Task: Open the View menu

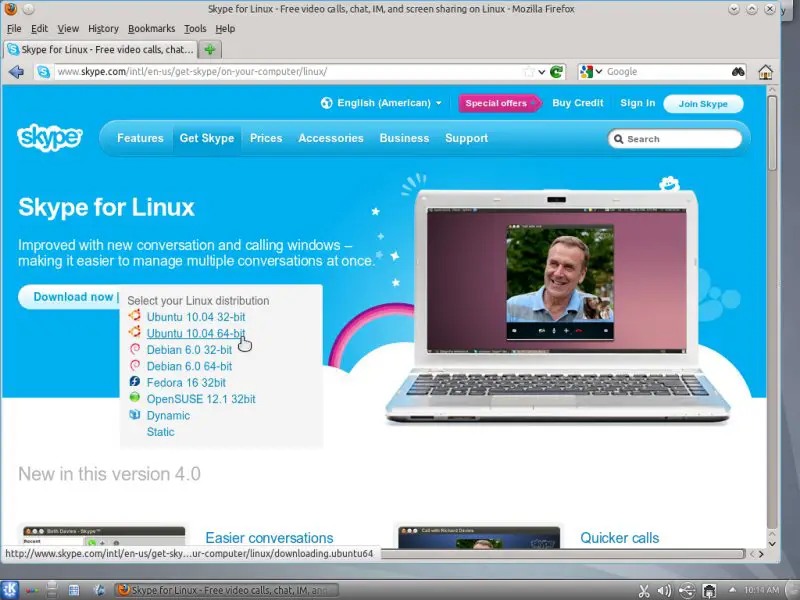Action: [68, 29]
